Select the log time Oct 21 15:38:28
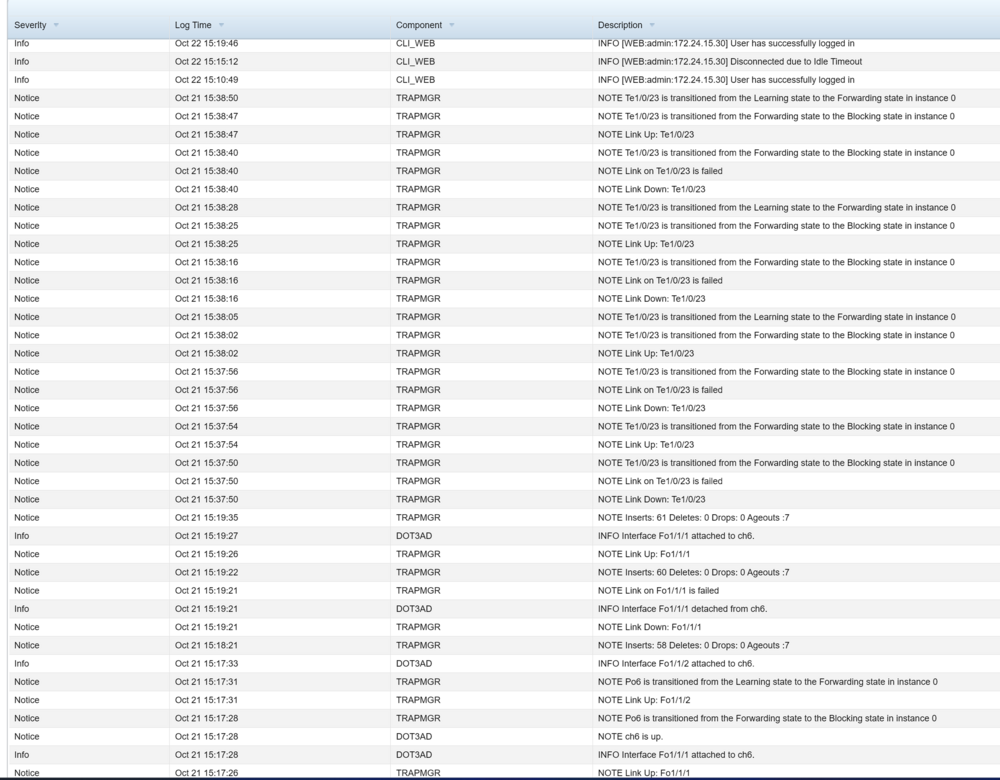 206,207
